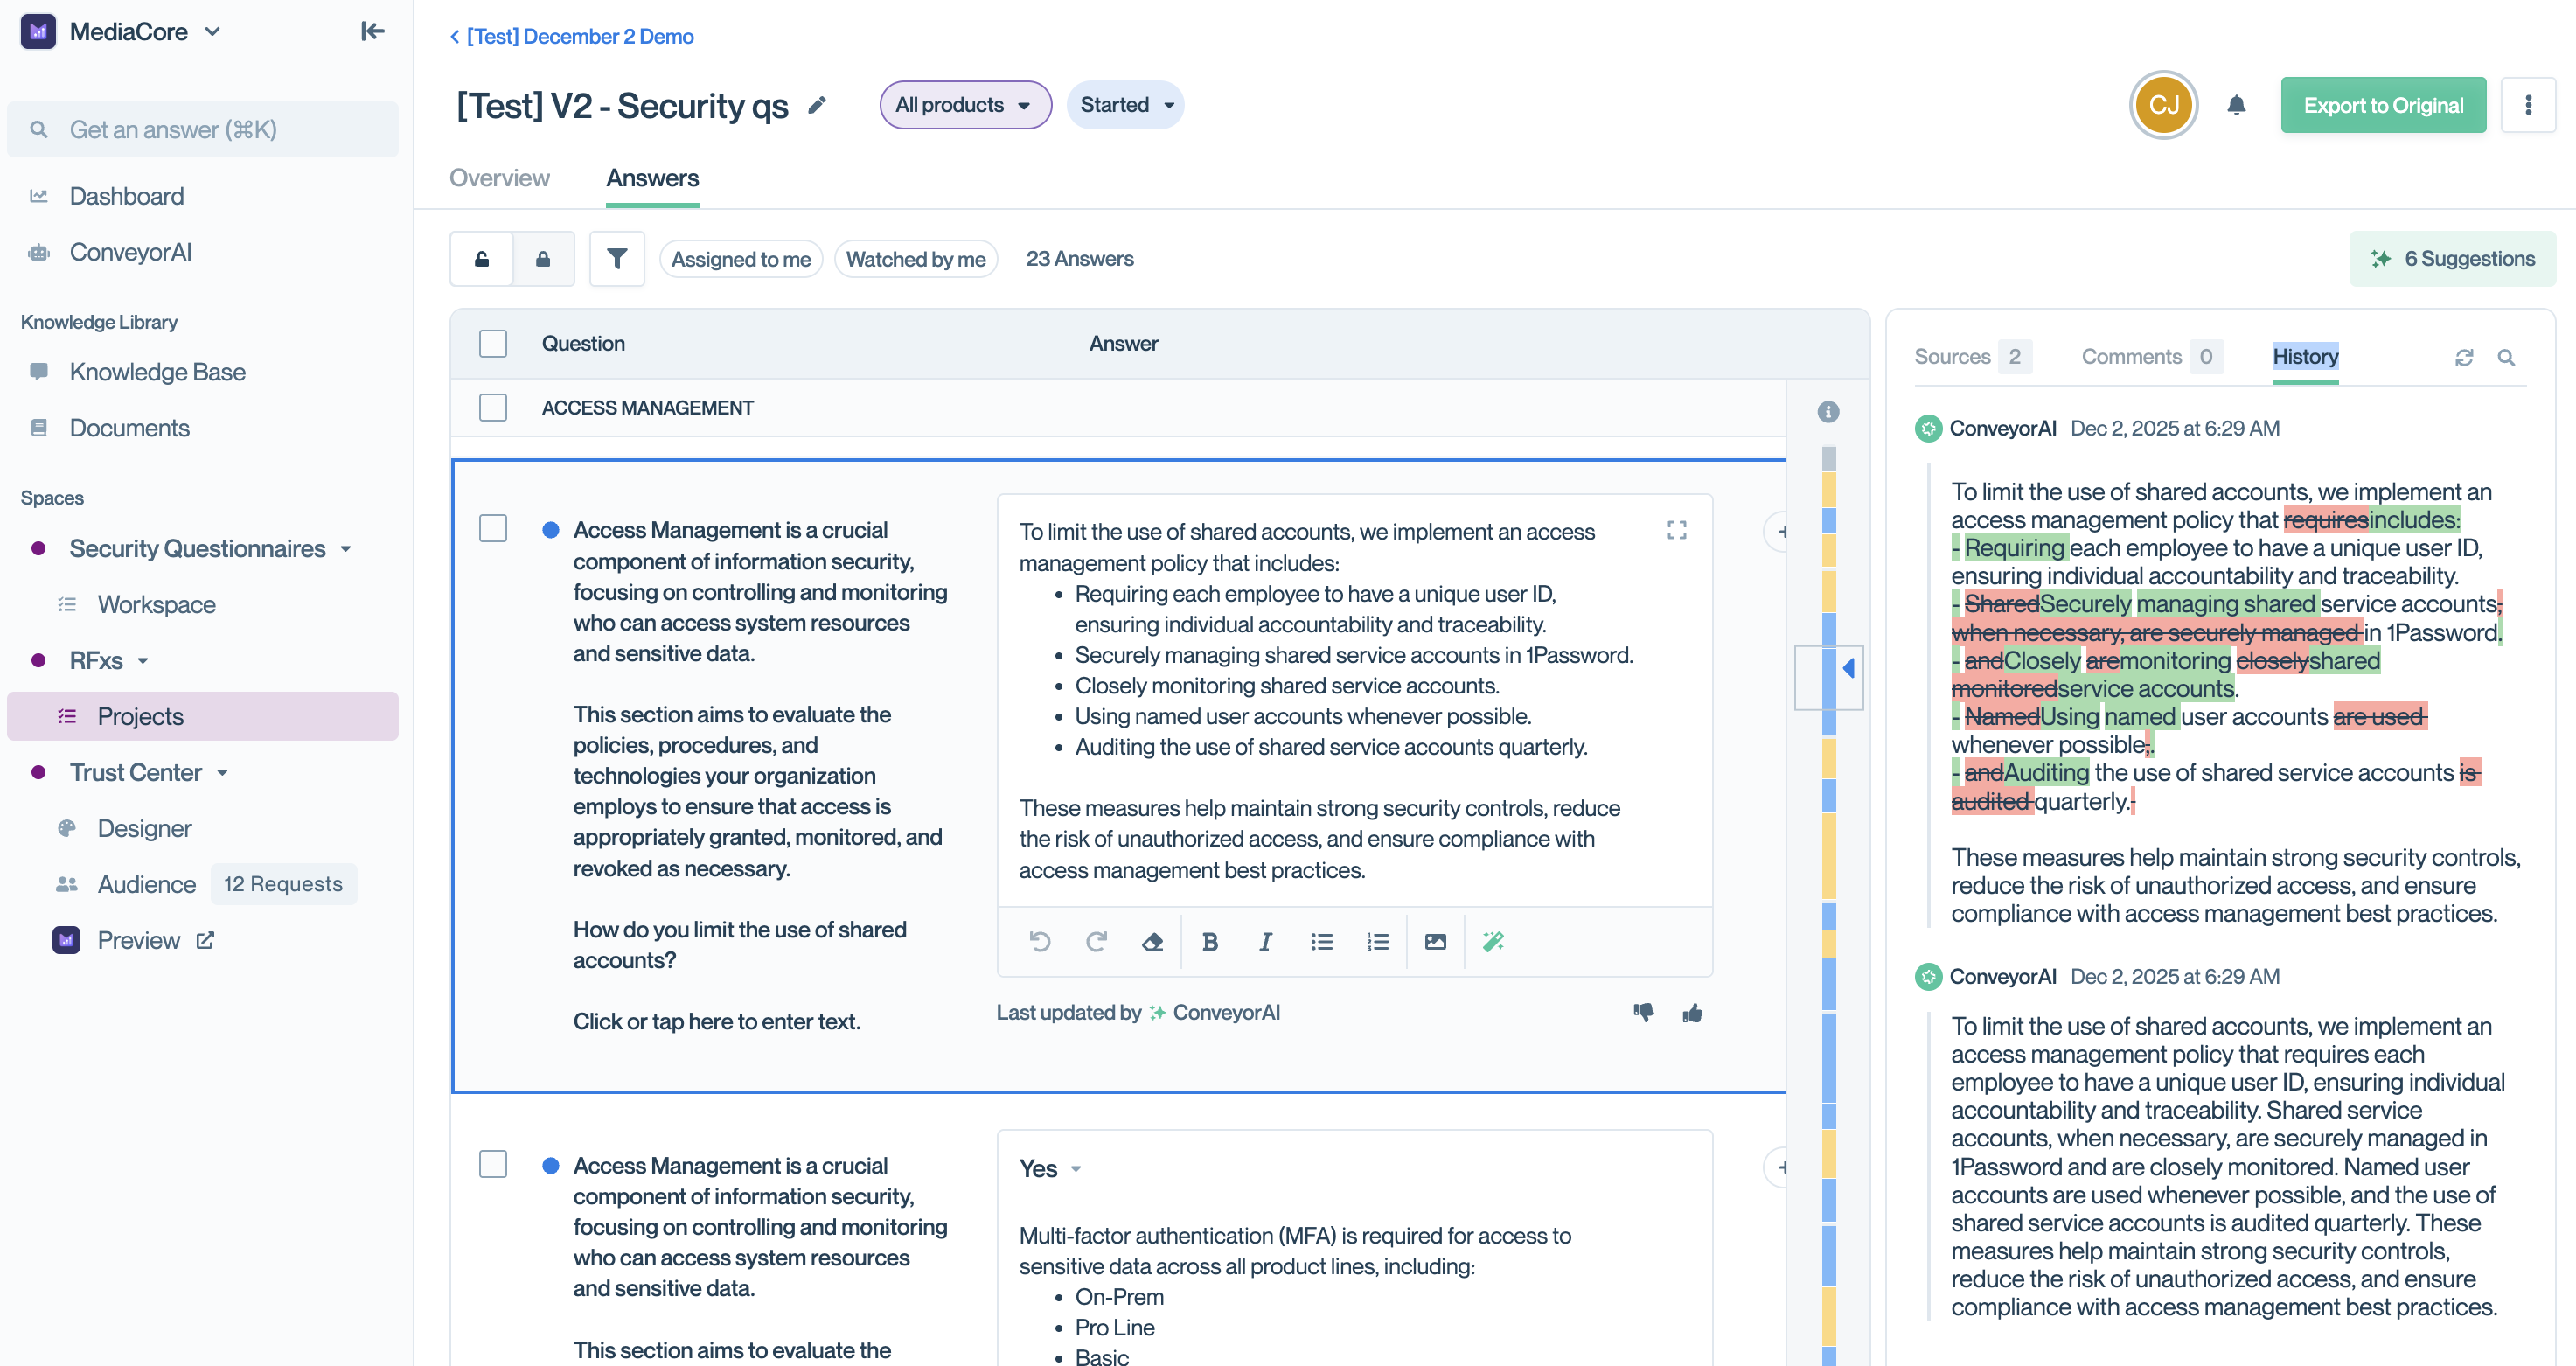Open the Yes answer dropdown
Image resolution: width=2576 pixels, height=1366 pixels.
click(1050, 1168)
